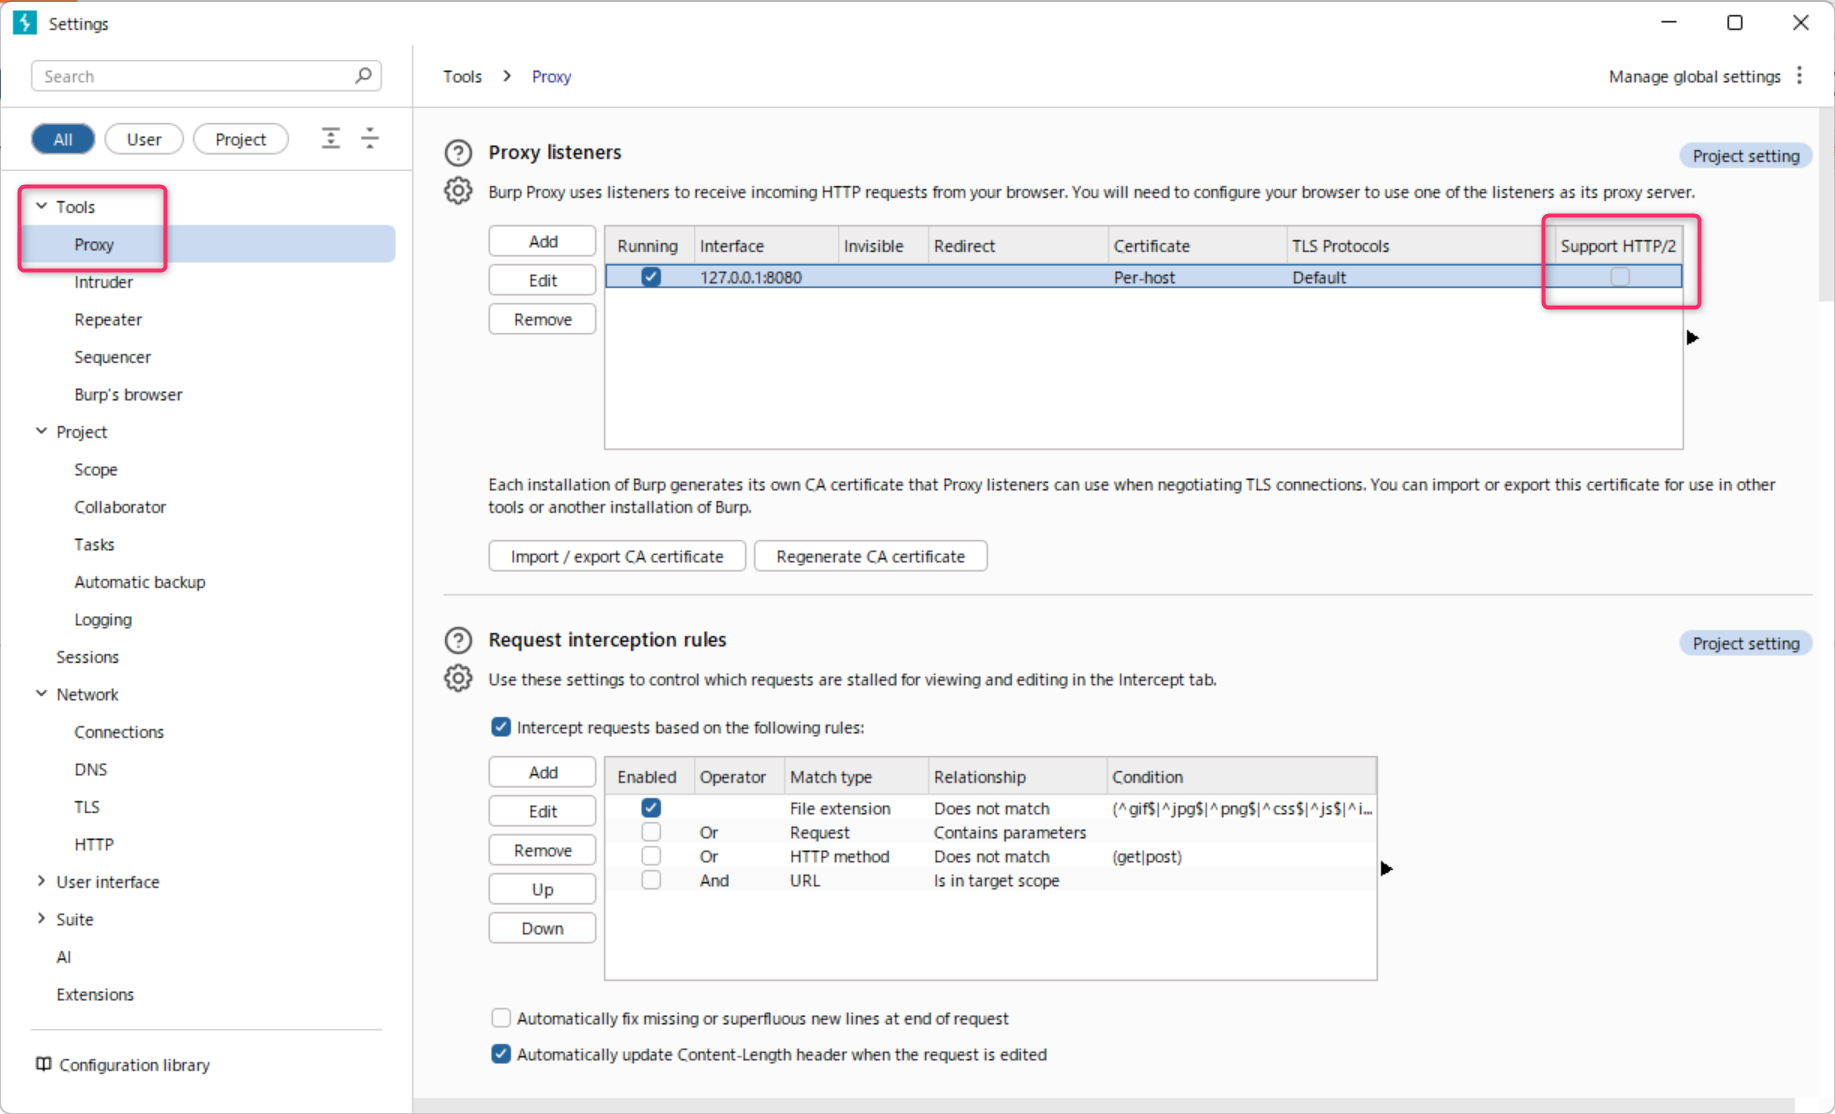
Task: Select Intruder in the settings tree
Action: coord(103,282)
